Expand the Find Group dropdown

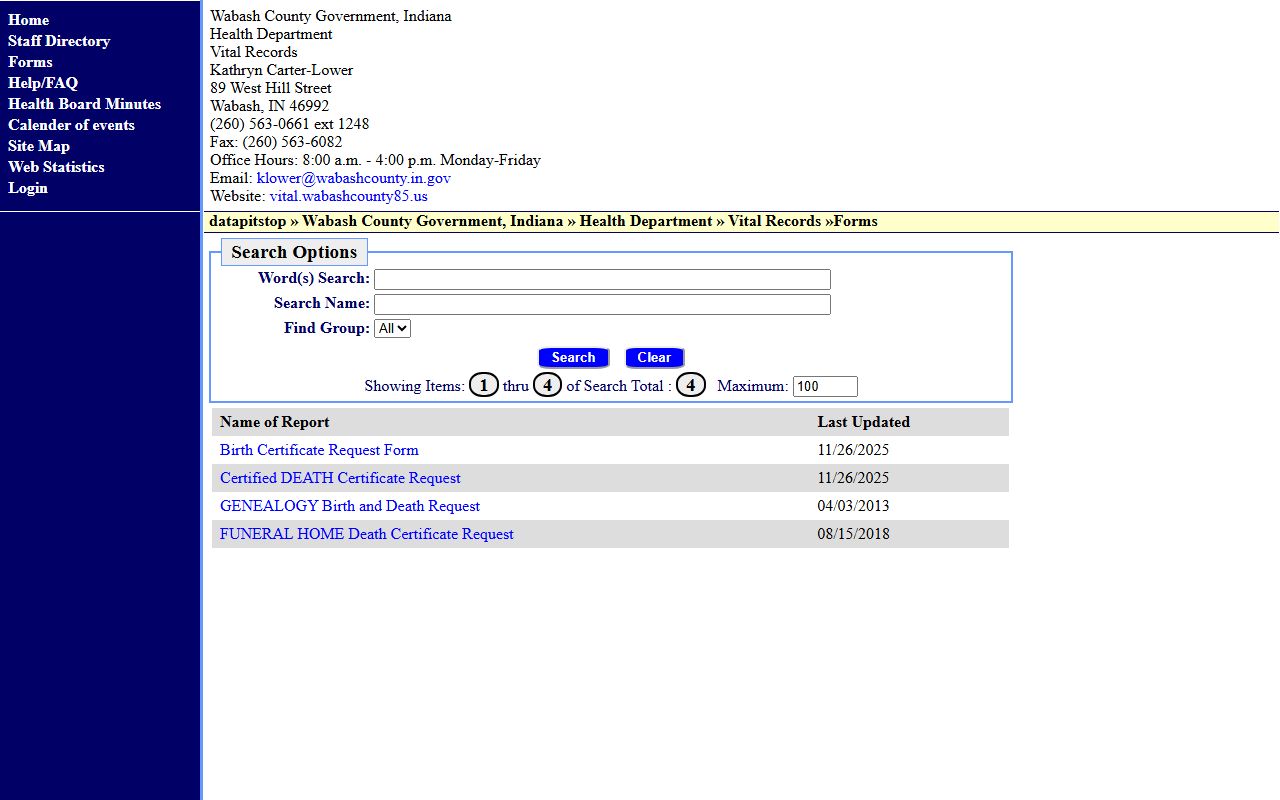392,328
